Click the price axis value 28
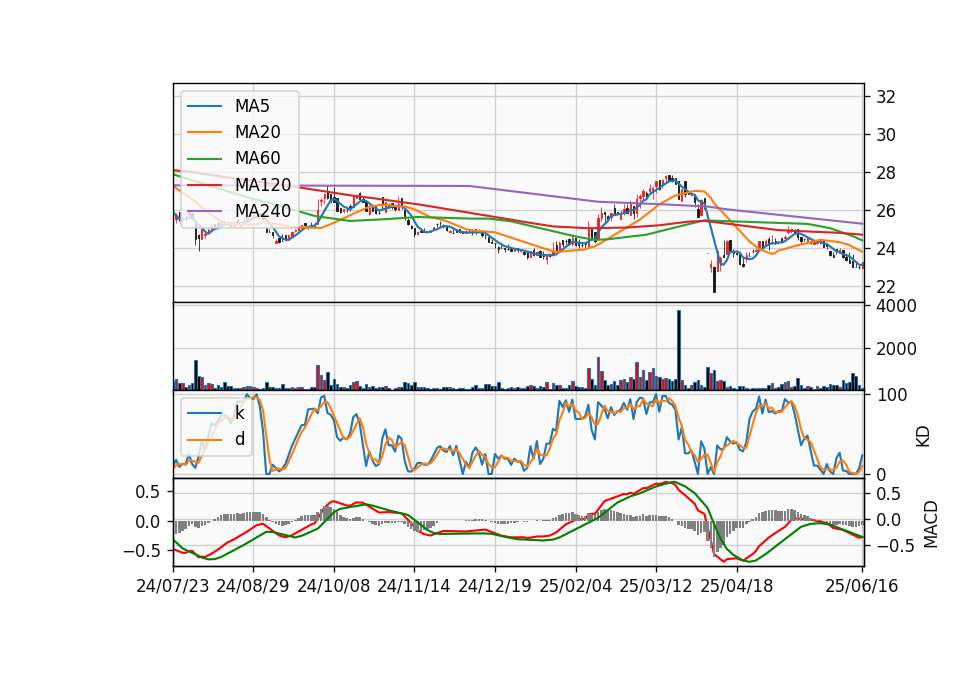Image resolution: width=960 pixels, height=690 pixels. point(885,173)
